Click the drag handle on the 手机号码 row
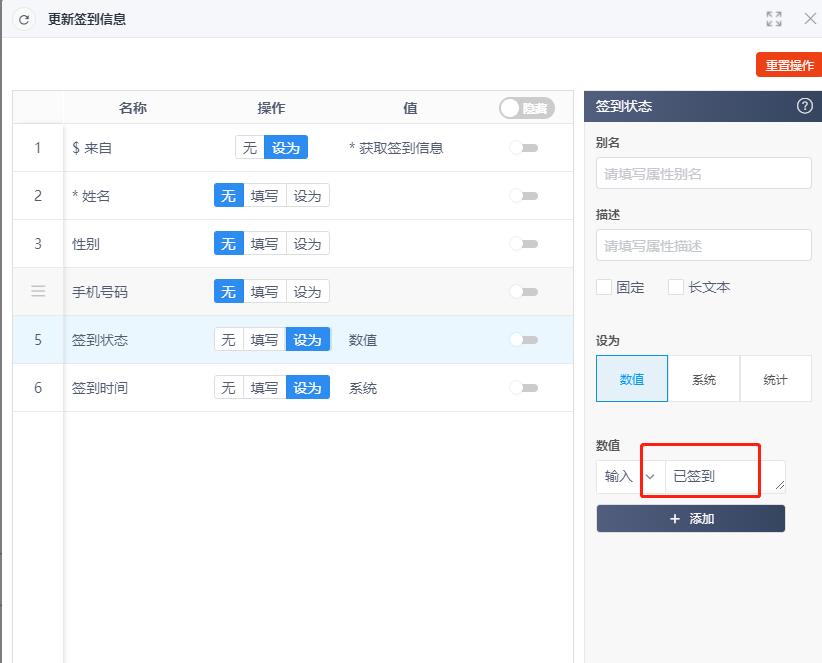The image size is (822, 663). coord(37,291)
